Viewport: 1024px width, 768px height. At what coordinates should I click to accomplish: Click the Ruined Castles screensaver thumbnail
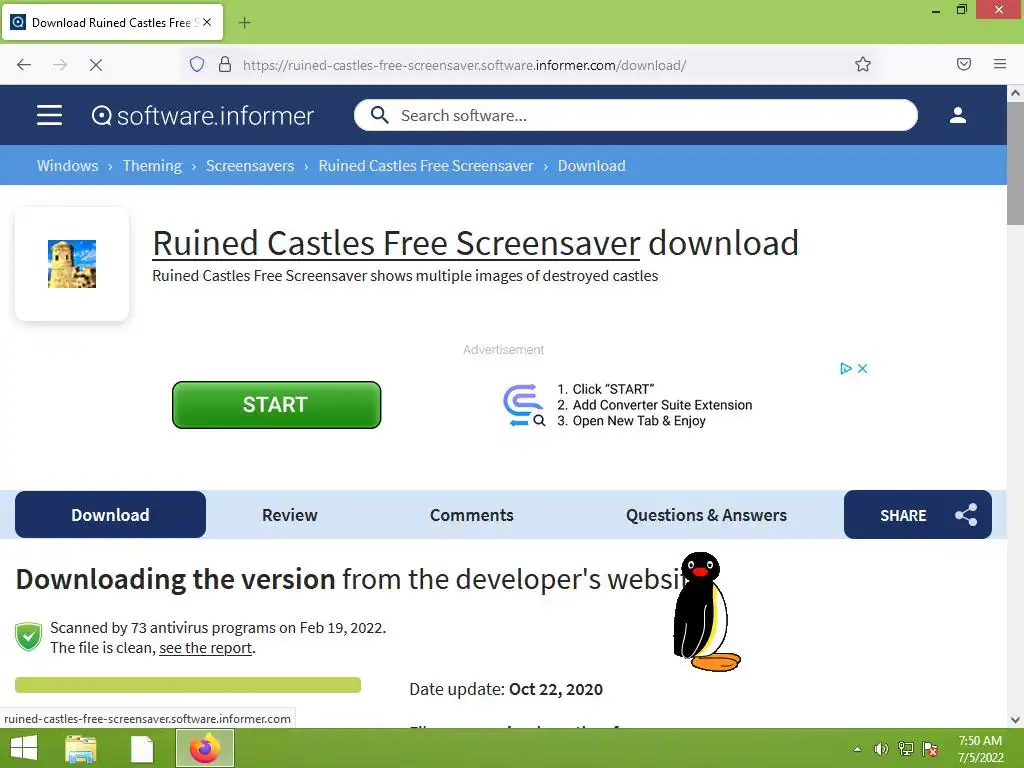[72, 264]
